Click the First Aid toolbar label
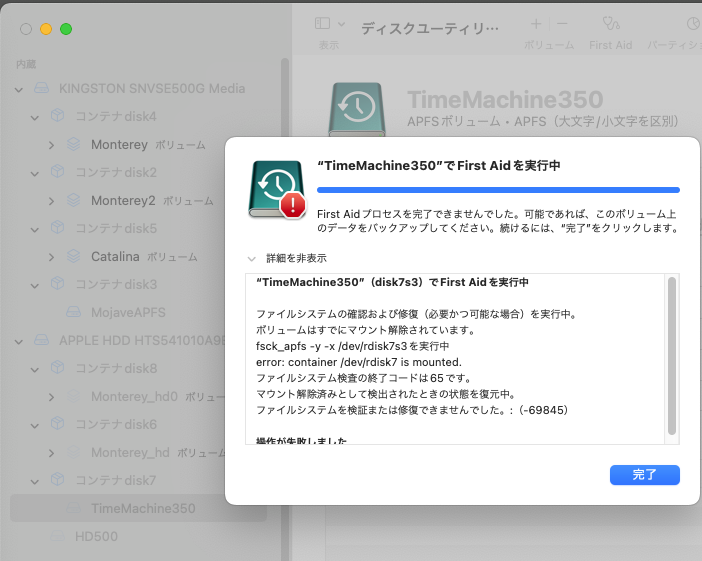This screenshot has width=702, height=561. pos(611,45)
